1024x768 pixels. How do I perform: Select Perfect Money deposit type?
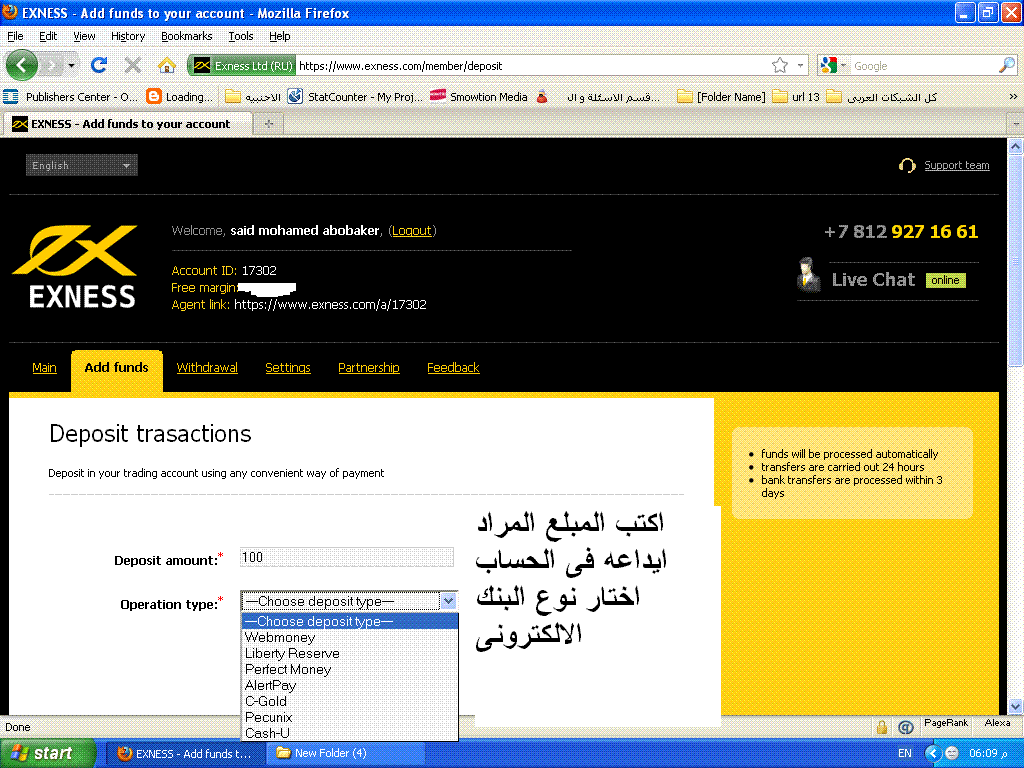click(x=350, y=669)
